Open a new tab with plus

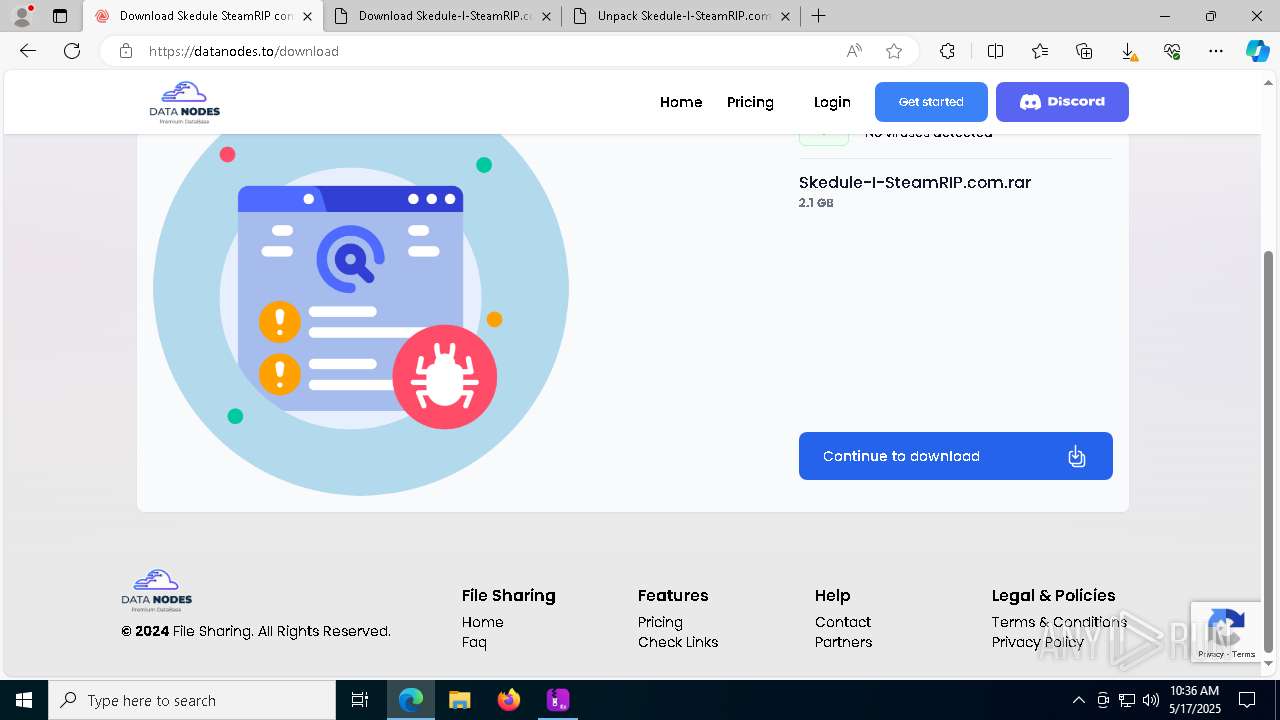(x=819, y=16)
